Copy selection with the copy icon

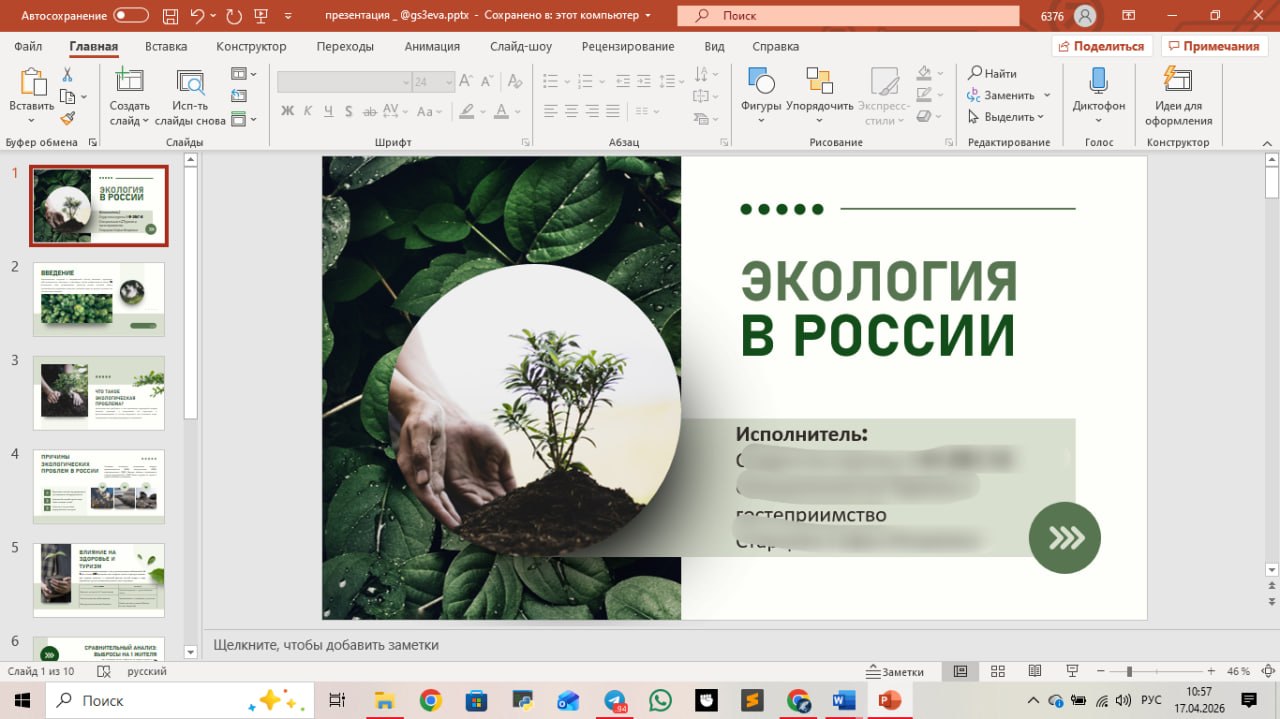68,97
